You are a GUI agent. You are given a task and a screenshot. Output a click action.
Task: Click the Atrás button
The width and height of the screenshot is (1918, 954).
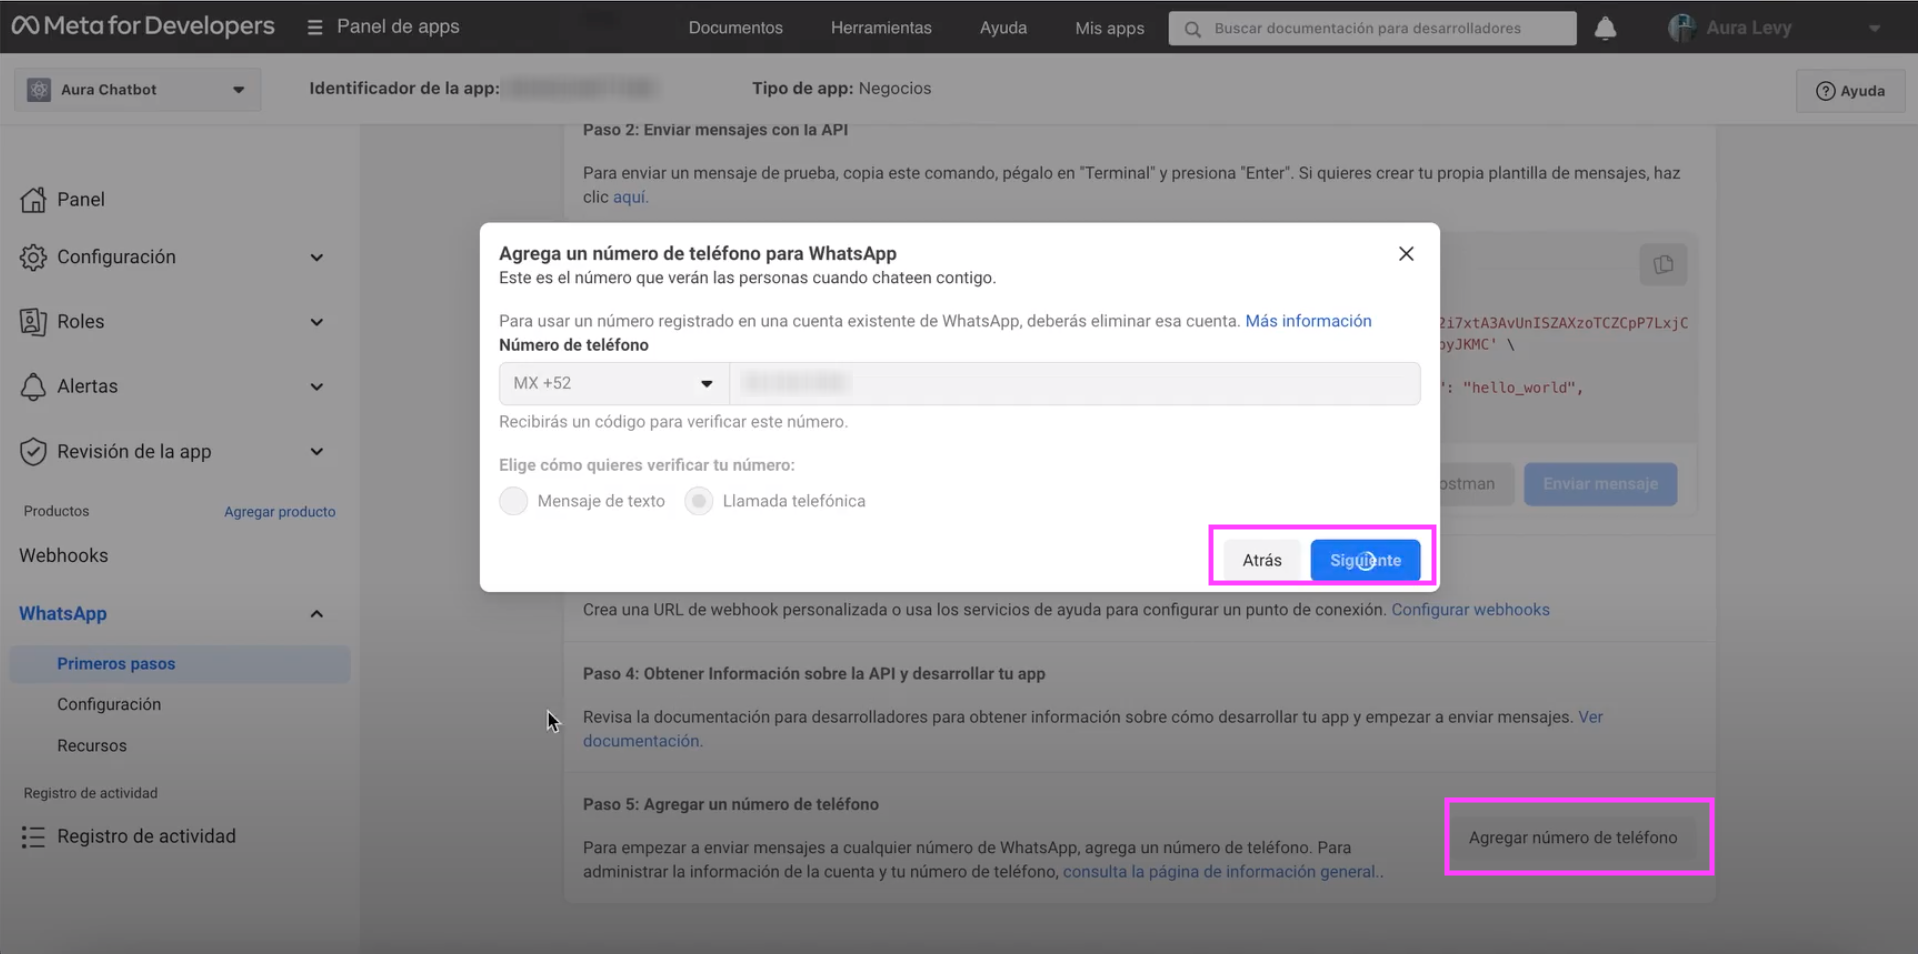coord(1262,561)
